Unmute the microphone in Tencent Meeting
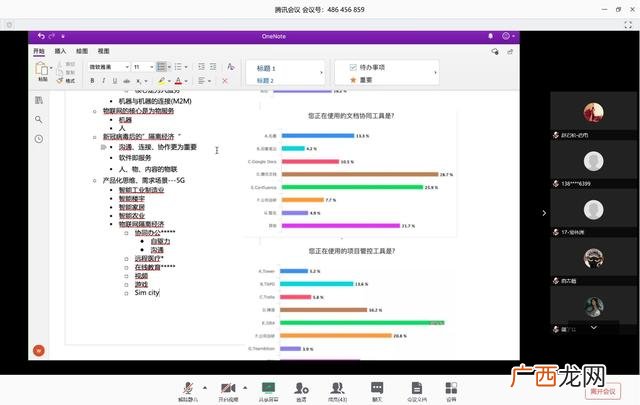 click(x=188, y=392)
